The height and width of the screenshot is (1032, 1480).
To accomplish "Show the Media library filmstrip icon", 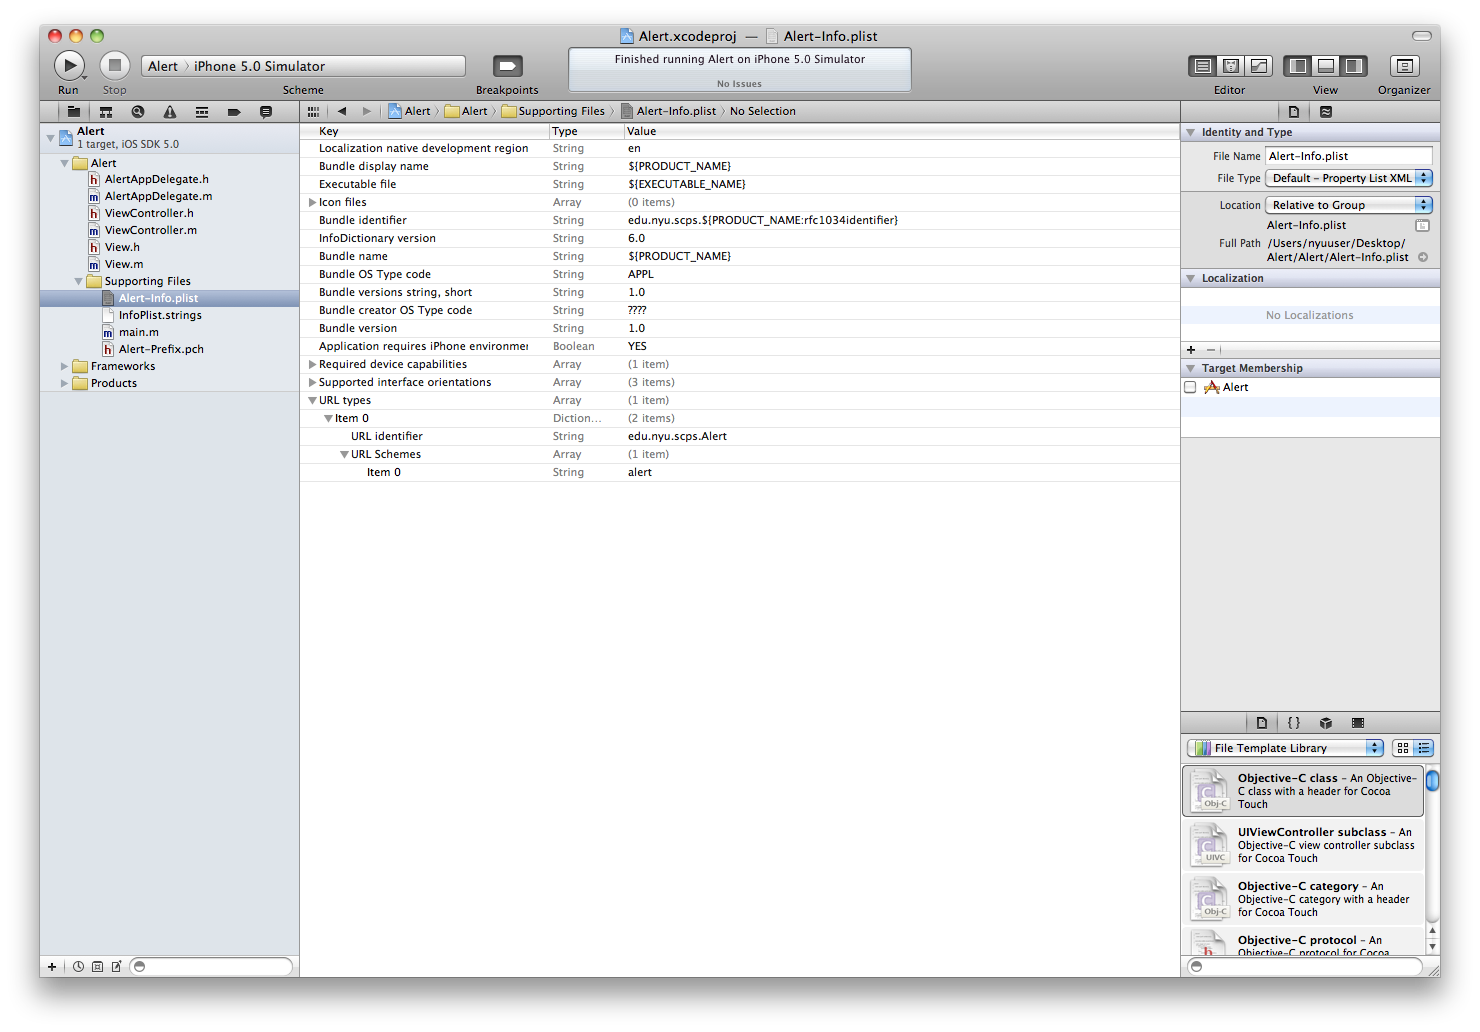I will [x=1358, y=723].
